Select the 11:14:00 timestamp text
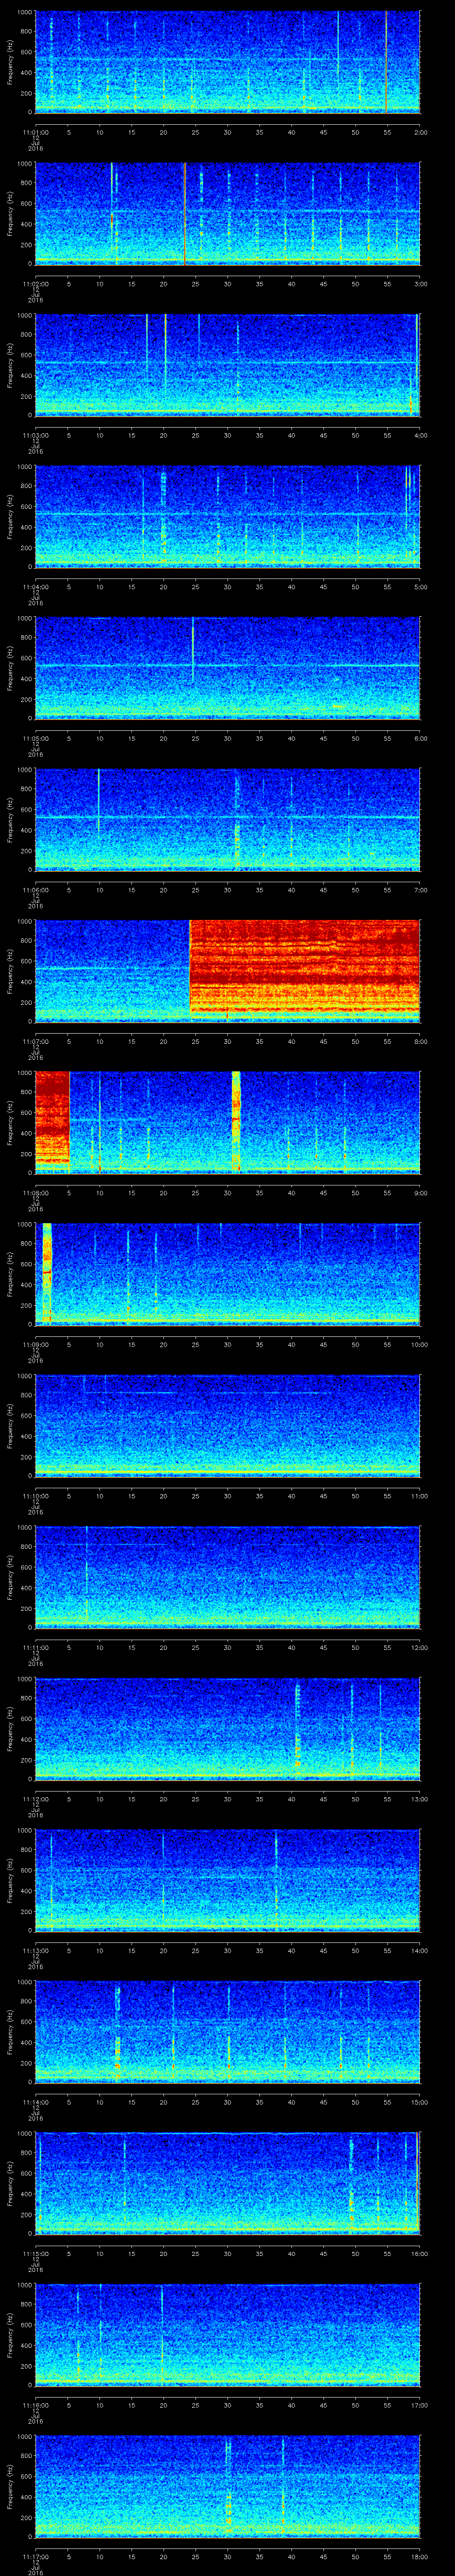455x2576 pixels. [35, 2102]
